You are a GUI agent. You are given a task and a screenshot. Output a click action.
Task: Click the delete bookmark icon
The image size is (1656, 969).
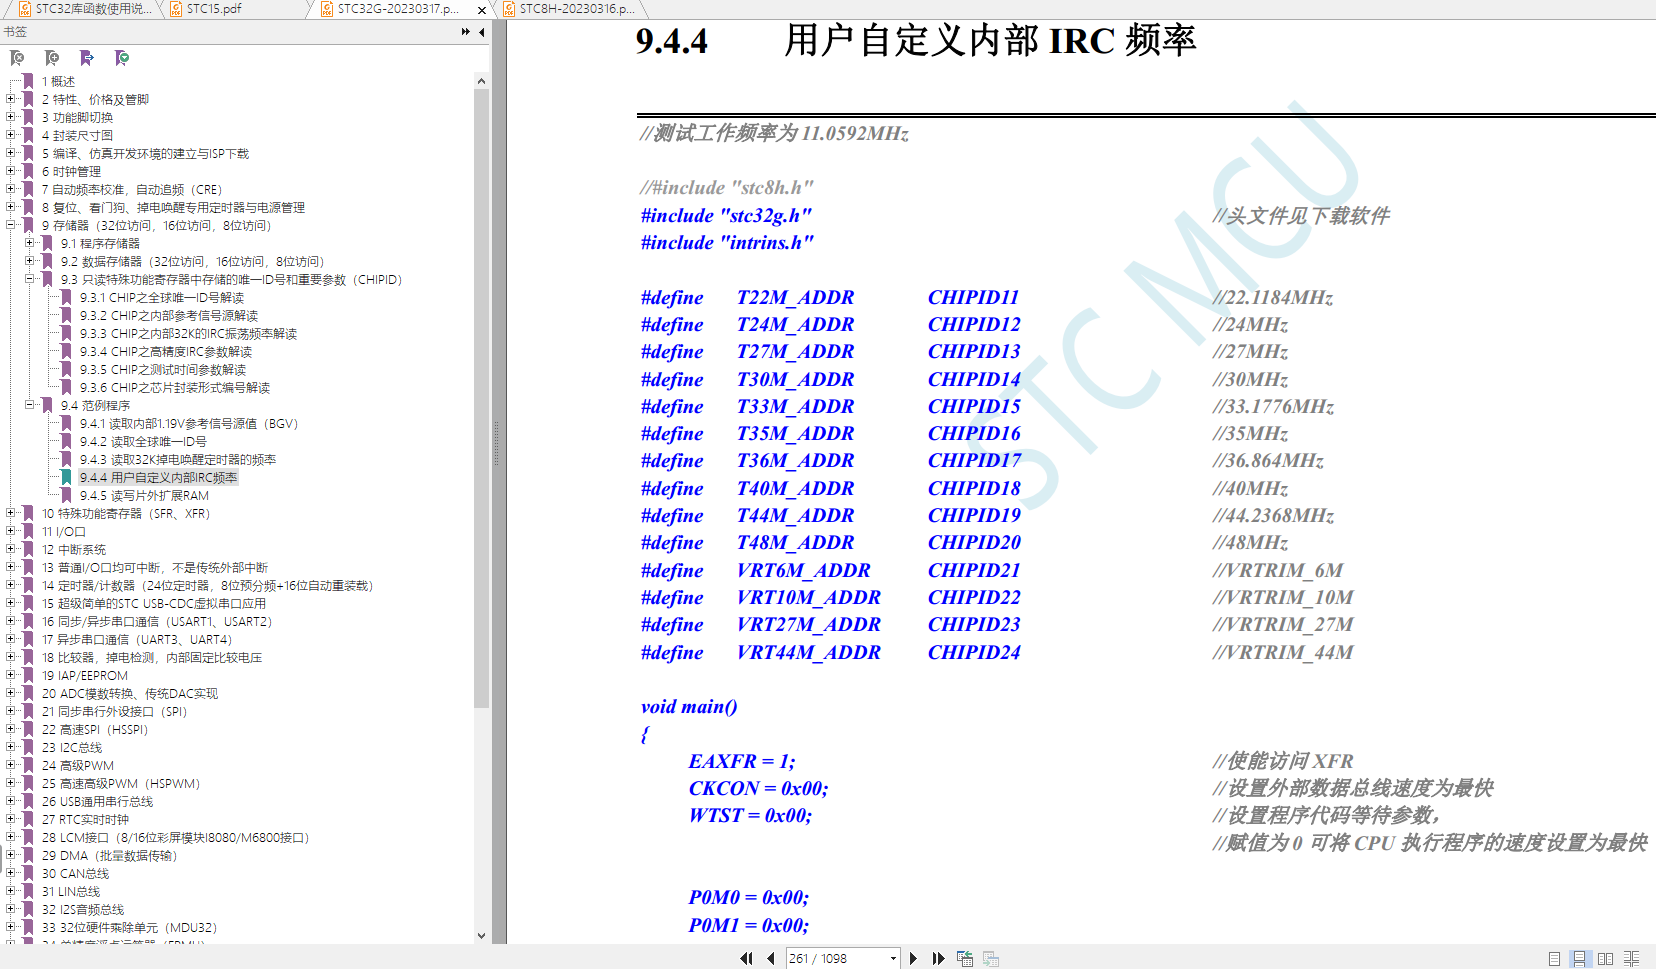tap(17, 58)
